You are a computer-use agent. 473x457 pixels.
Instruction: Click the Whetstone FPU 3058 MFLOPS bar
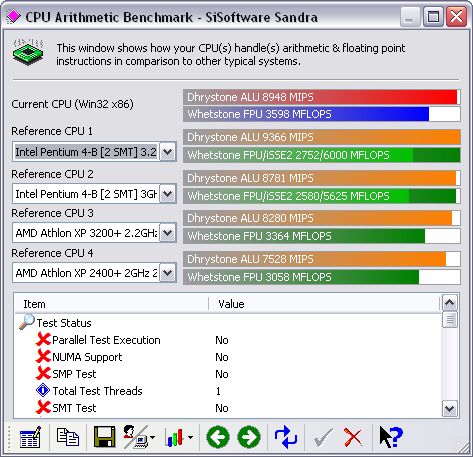(x=322, y=277)
